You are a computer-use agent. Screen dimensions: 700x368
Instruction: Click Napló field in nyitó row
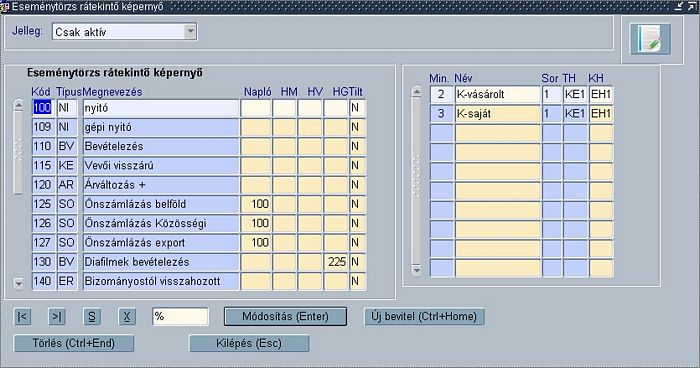click(256, 108)
